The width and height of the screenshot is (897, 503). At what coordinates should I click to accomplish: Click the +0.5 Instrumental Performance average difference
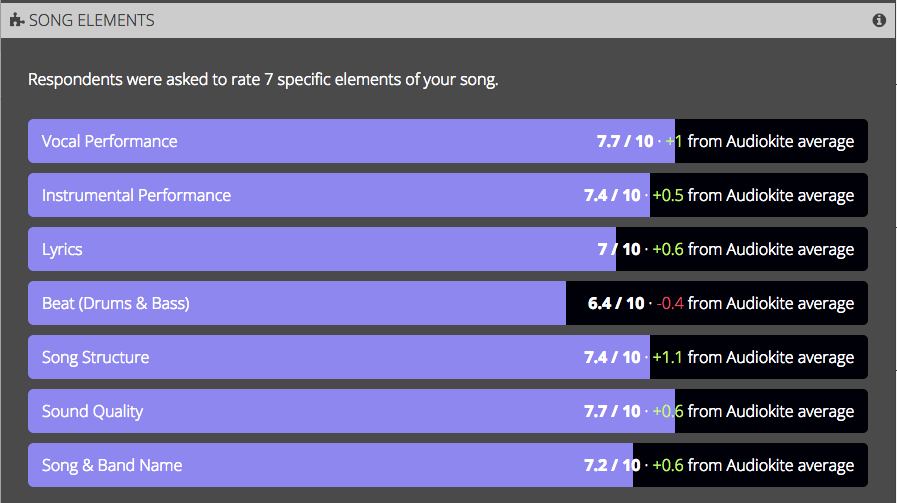point(668,195)
